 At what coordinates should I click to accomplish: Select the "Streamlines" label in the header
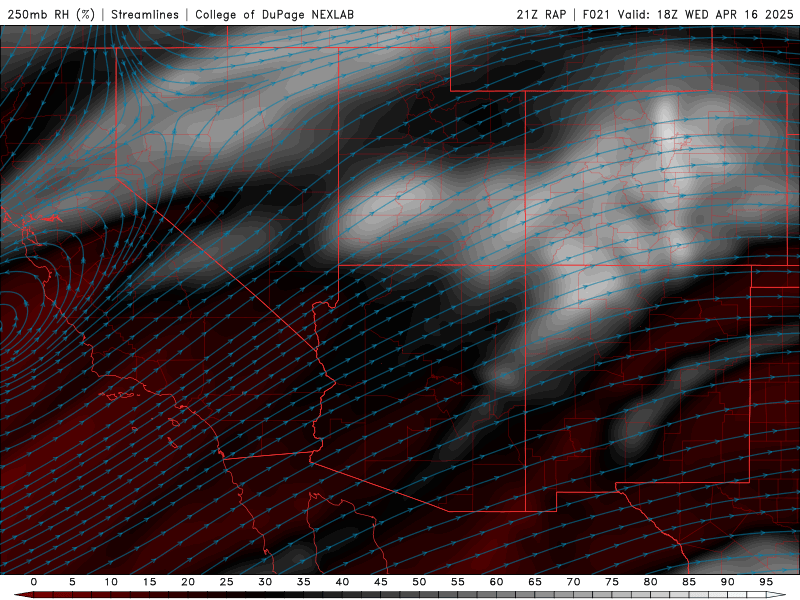pyautogui.click(x=145, y=14)
